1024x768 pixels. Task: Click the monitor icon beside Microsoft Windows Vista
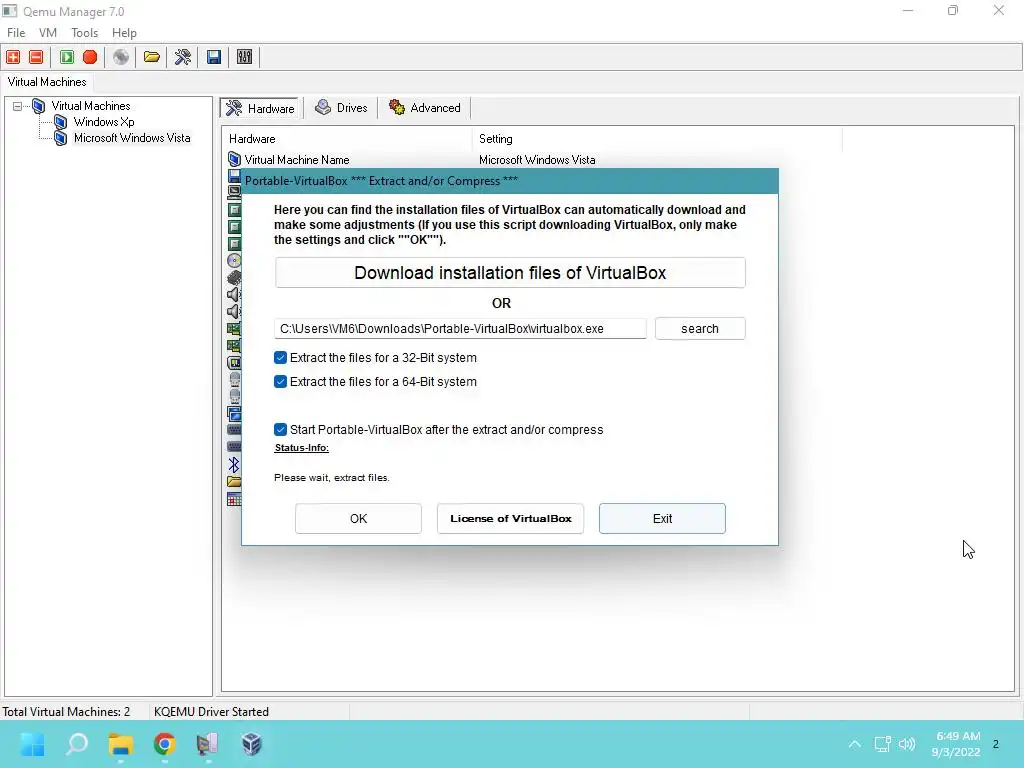[x=61, y=138]
